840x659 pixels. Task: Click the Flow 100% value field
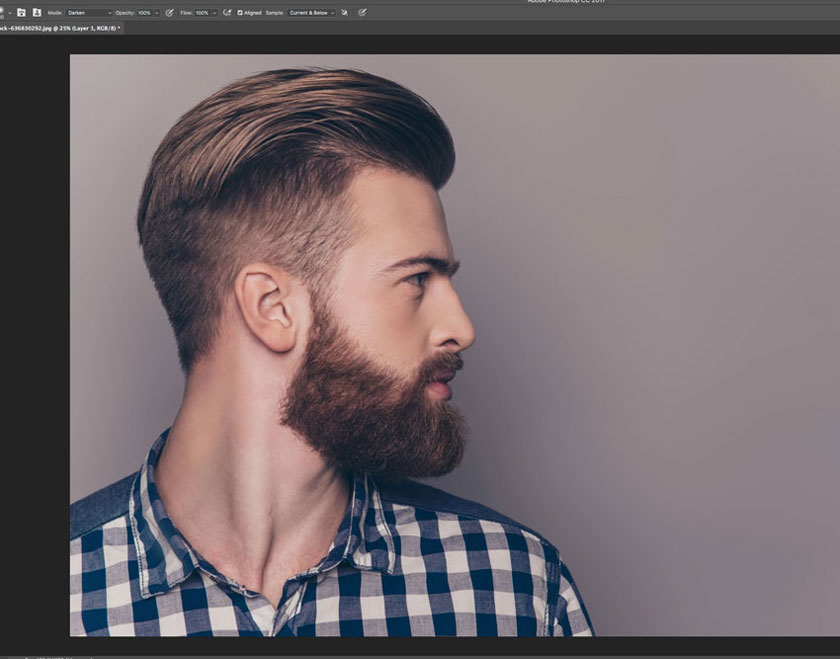click(x=202, y=13)
